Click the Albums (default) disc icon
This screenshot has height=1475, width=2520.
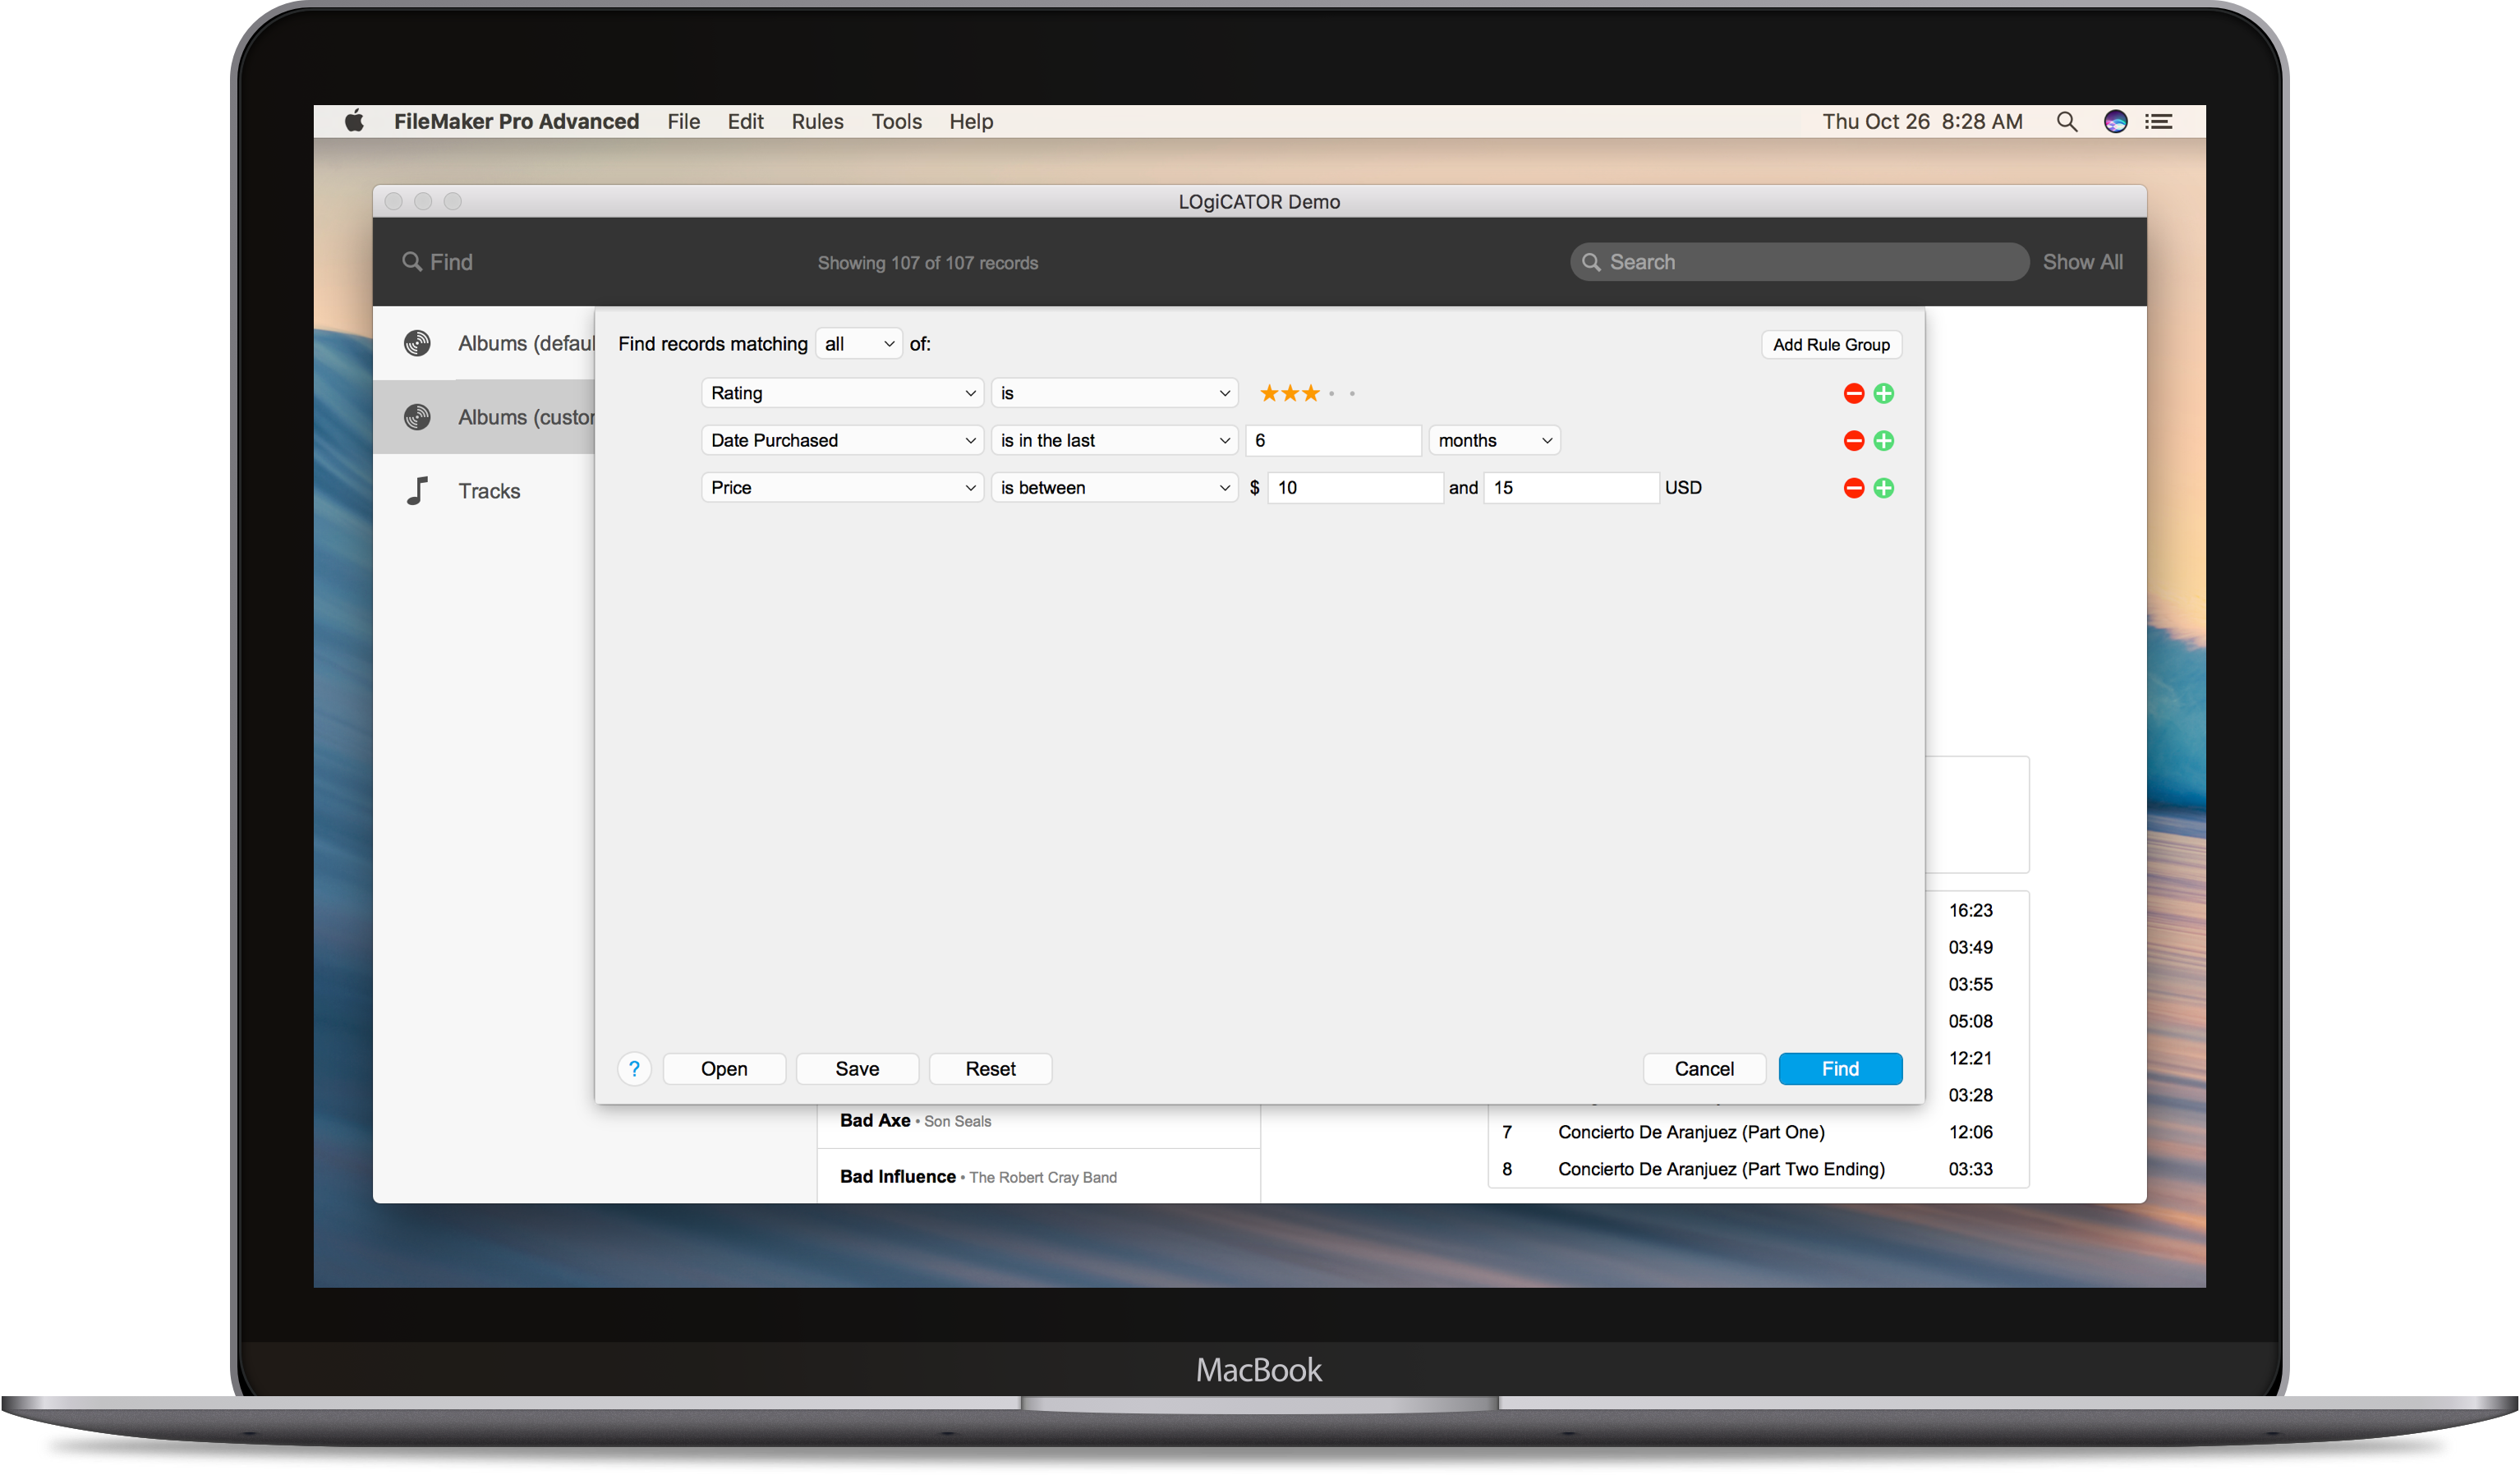(x=417, y=343)
